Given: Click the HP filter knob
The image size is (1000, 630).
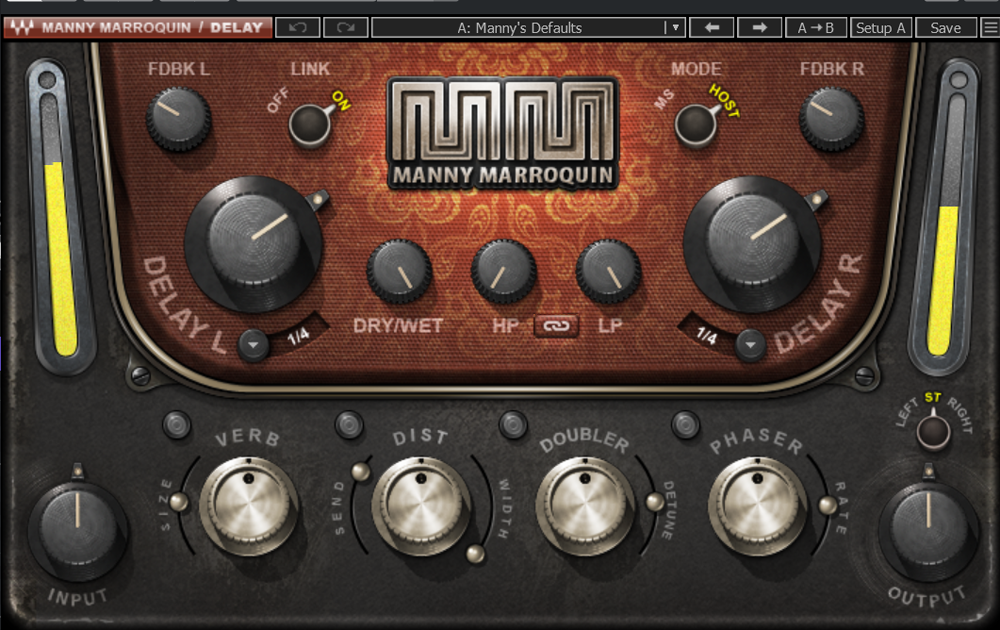Looking at the screenshot, I should point(504,270).
